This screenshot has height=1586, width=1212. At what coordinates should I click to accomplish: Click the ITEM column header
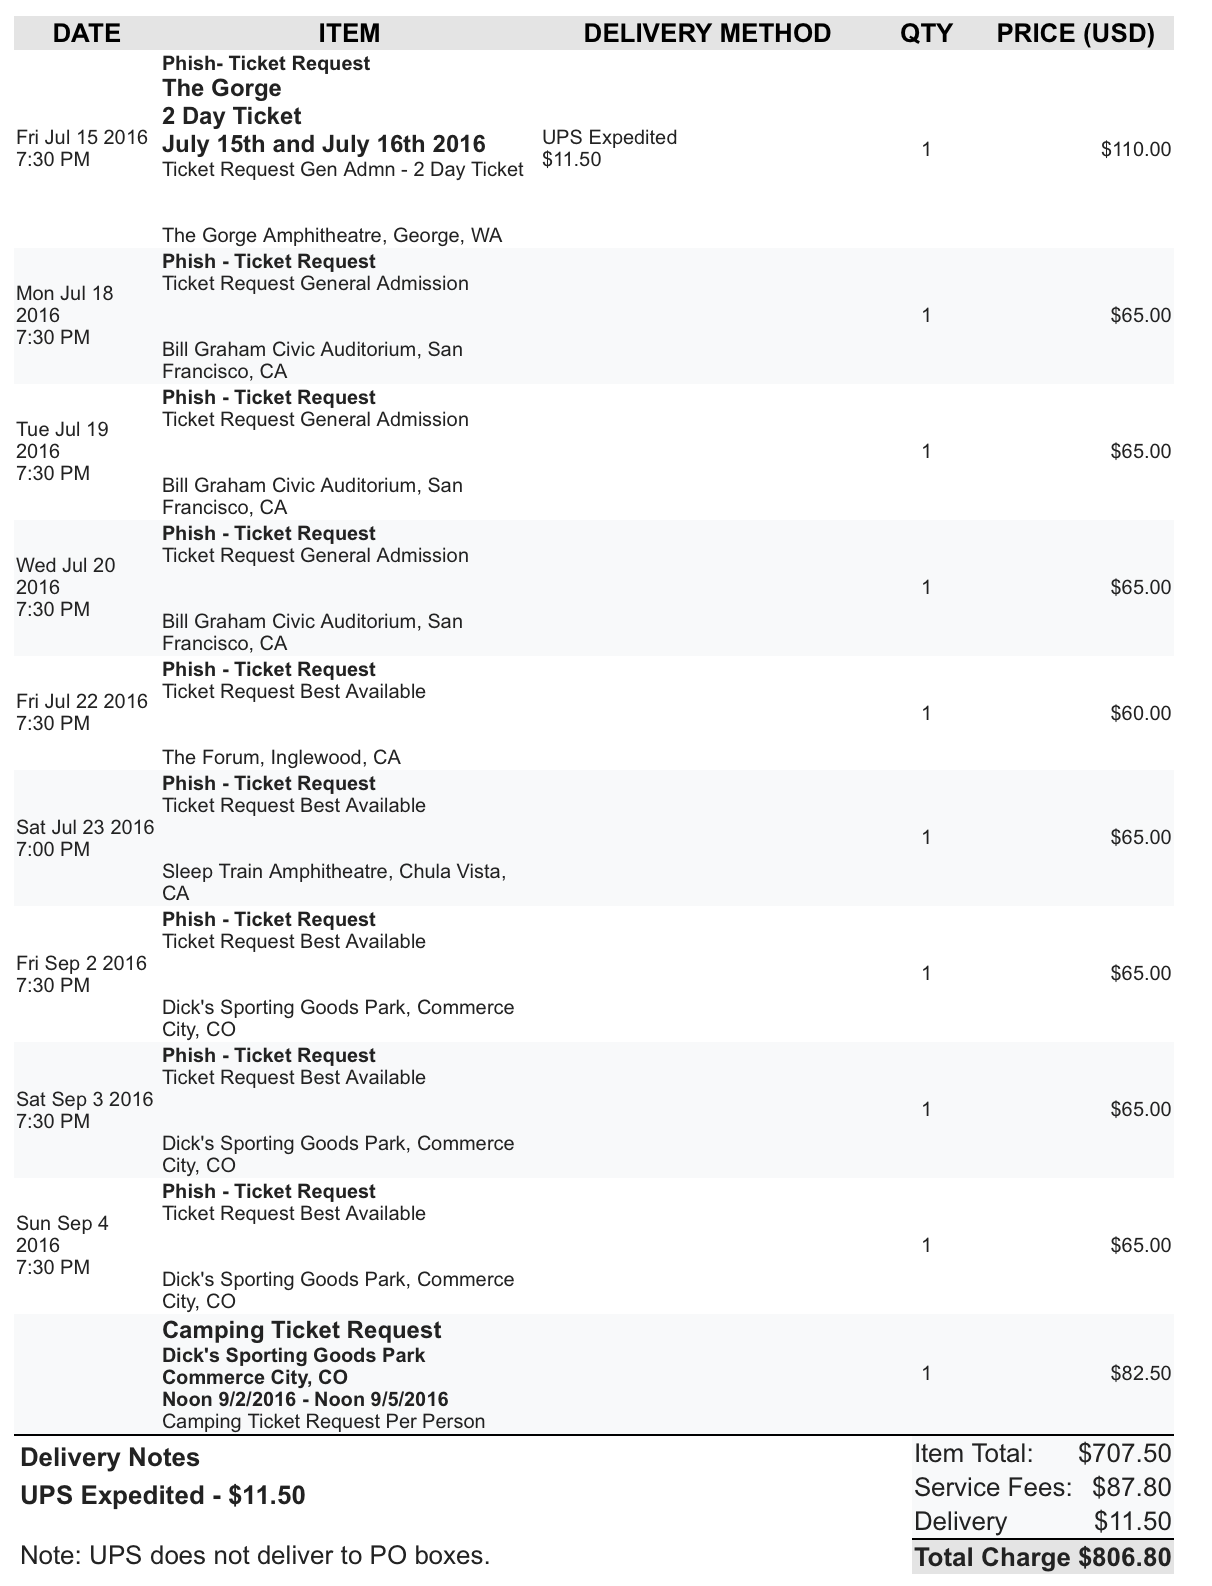(x=349, y=33)
